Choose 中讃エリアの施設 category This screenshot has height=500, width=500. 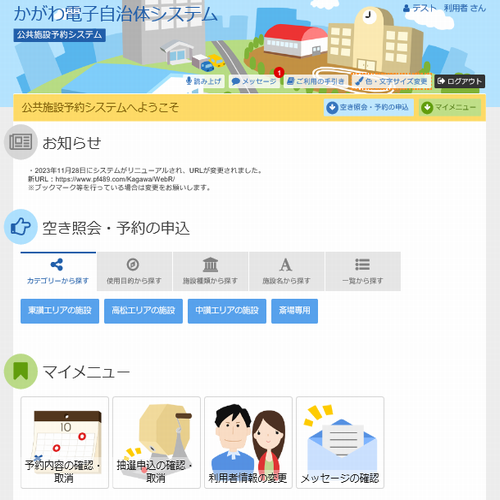[227, 311]
